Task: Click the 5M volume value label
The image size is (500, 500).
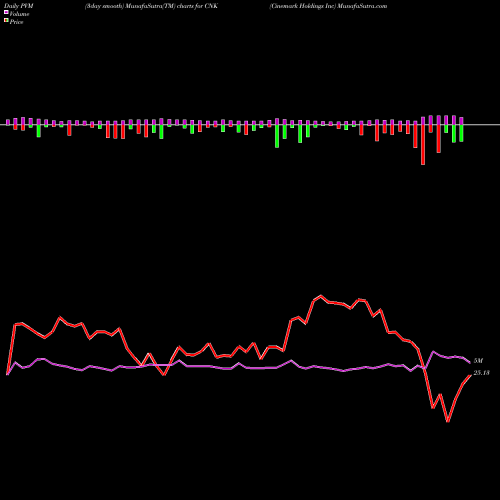Action: 478,361
